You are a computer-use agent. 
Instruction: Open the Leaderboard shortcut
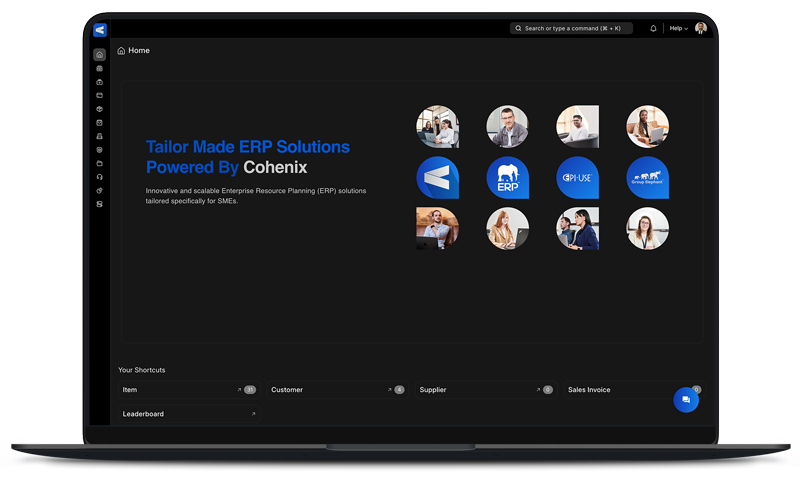[189, 414]
